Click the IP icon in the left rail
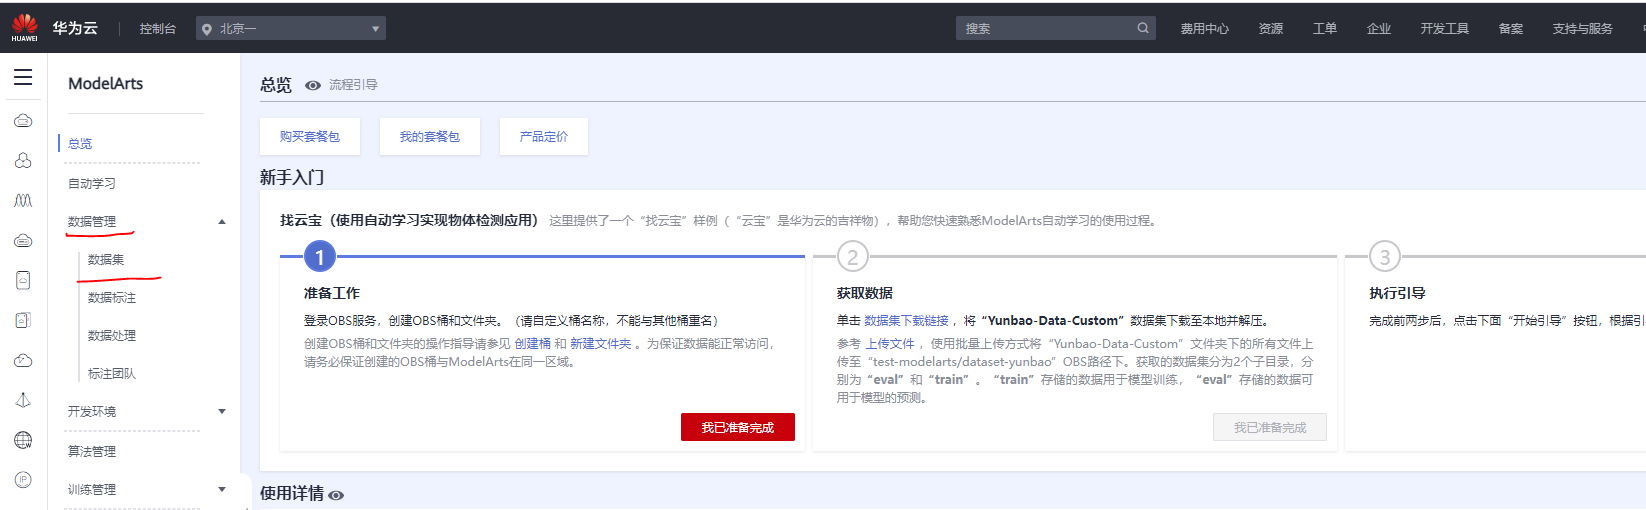1646x510 pixels. tap(23, 480)
